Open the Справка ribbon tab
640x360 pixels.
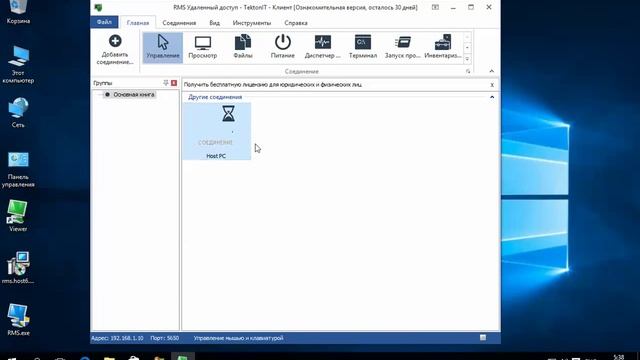(x=296, y=23)
